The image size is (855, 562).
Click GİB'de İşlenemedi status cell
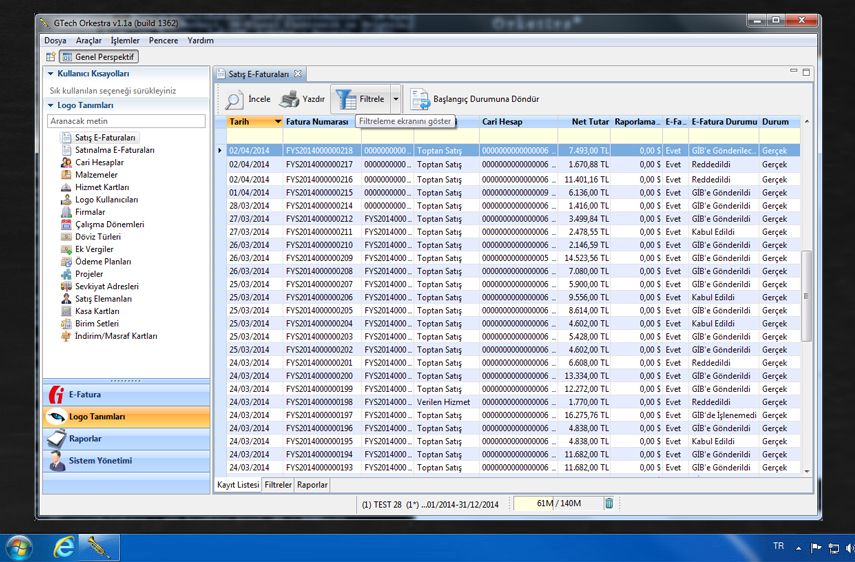pyautogui.click(x=724, y=415)
